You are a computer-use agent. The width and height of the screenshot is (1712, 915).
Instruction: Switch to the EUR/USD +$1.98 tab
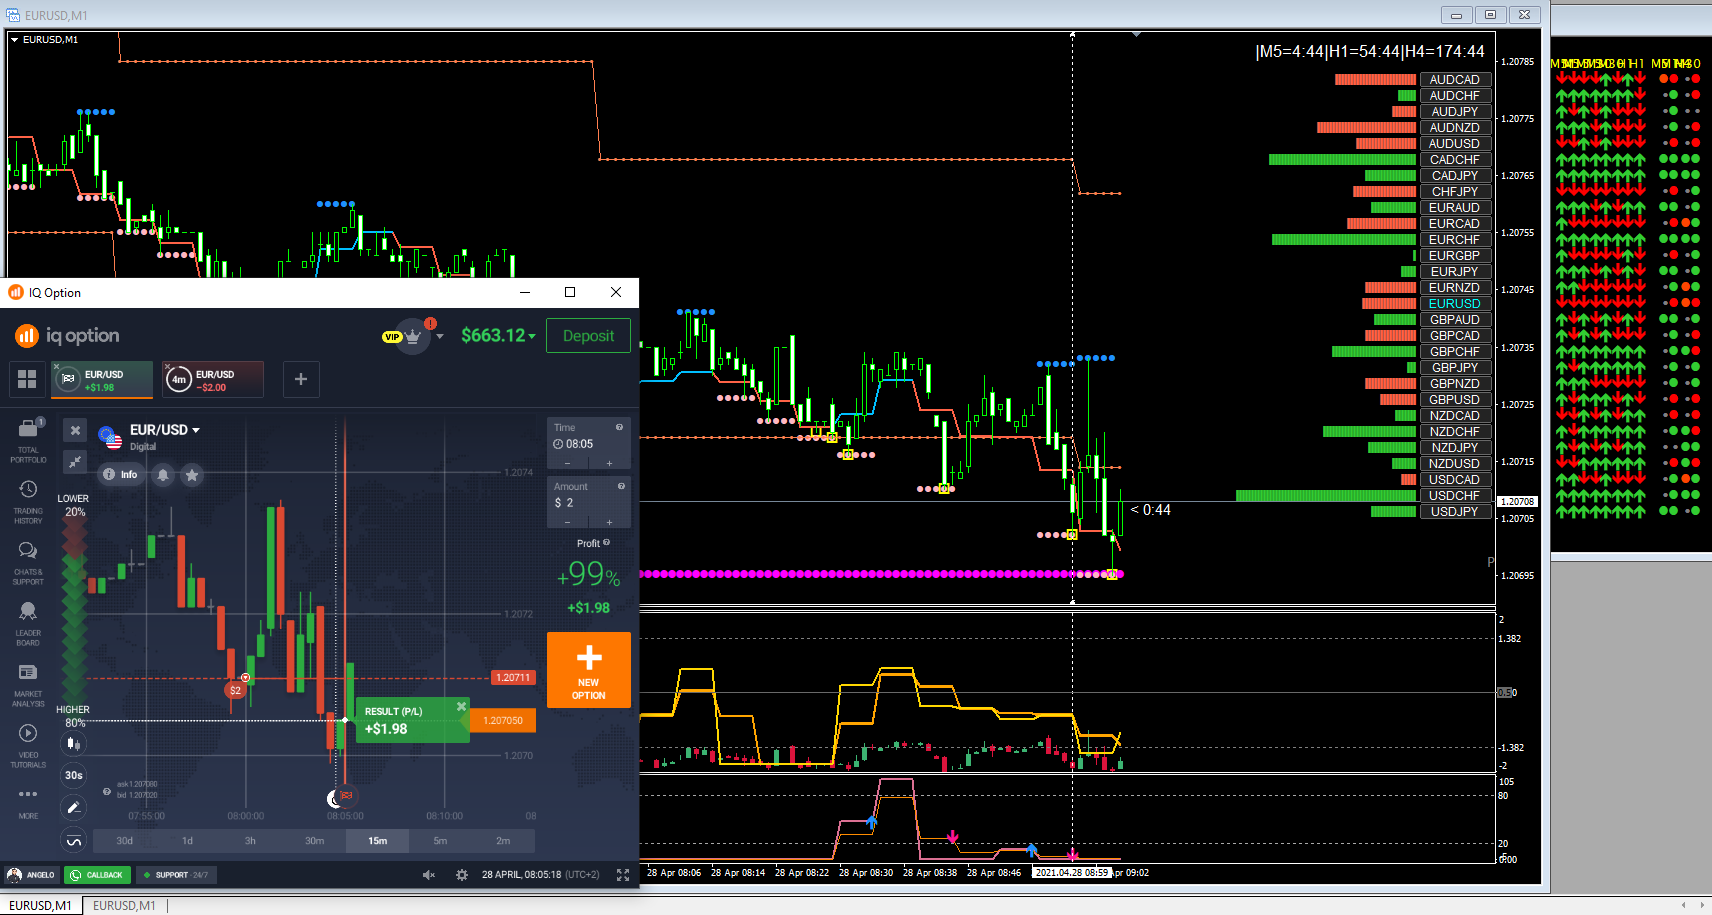point(103,380)
